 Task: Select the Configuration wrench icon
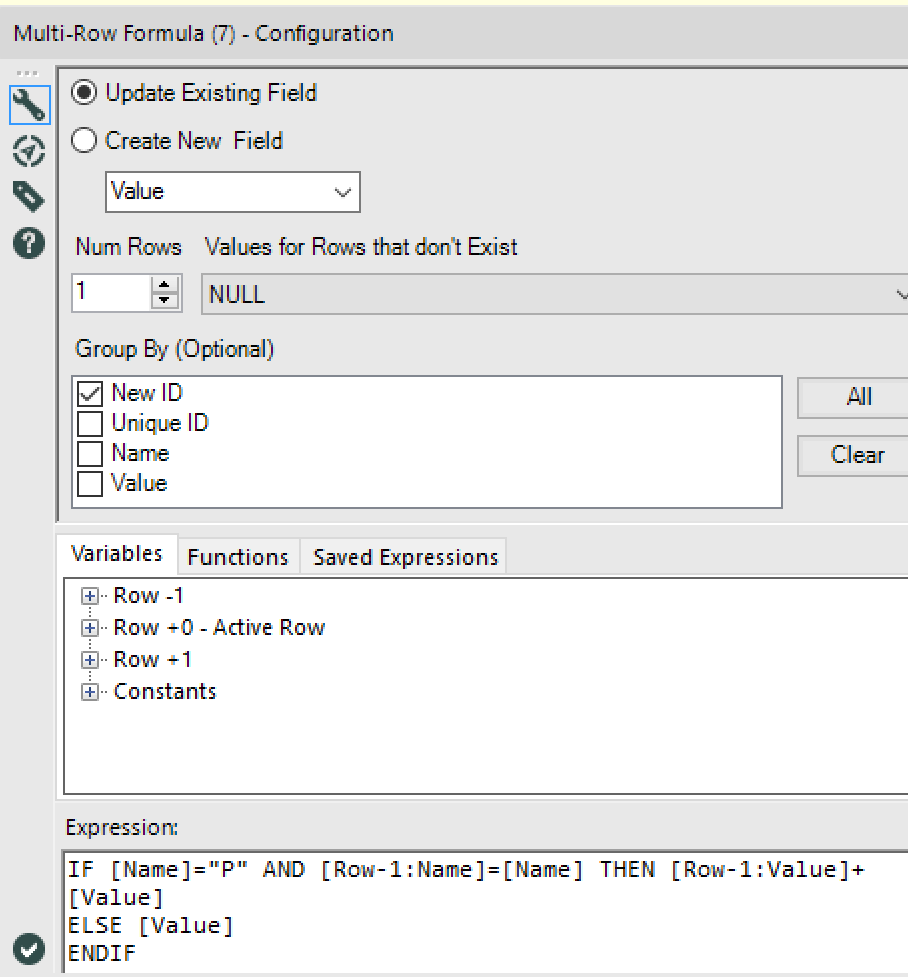click(x=28, y=104)
